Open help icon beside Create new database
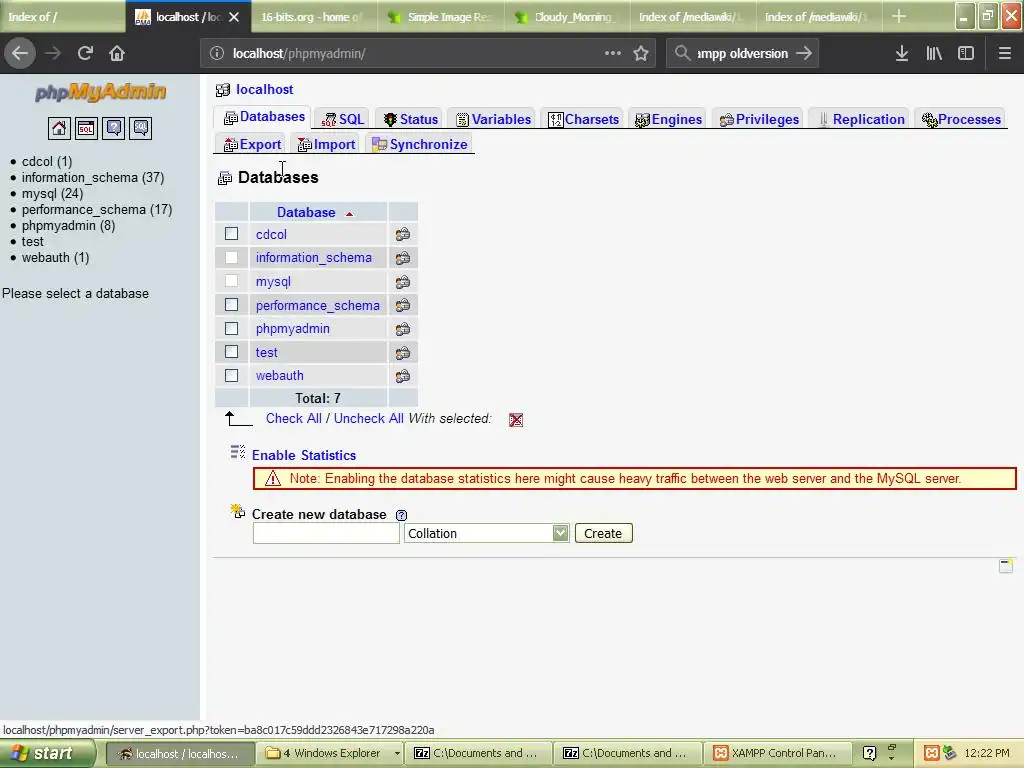This screenshot has width=1024, height=768. (402, 515)
